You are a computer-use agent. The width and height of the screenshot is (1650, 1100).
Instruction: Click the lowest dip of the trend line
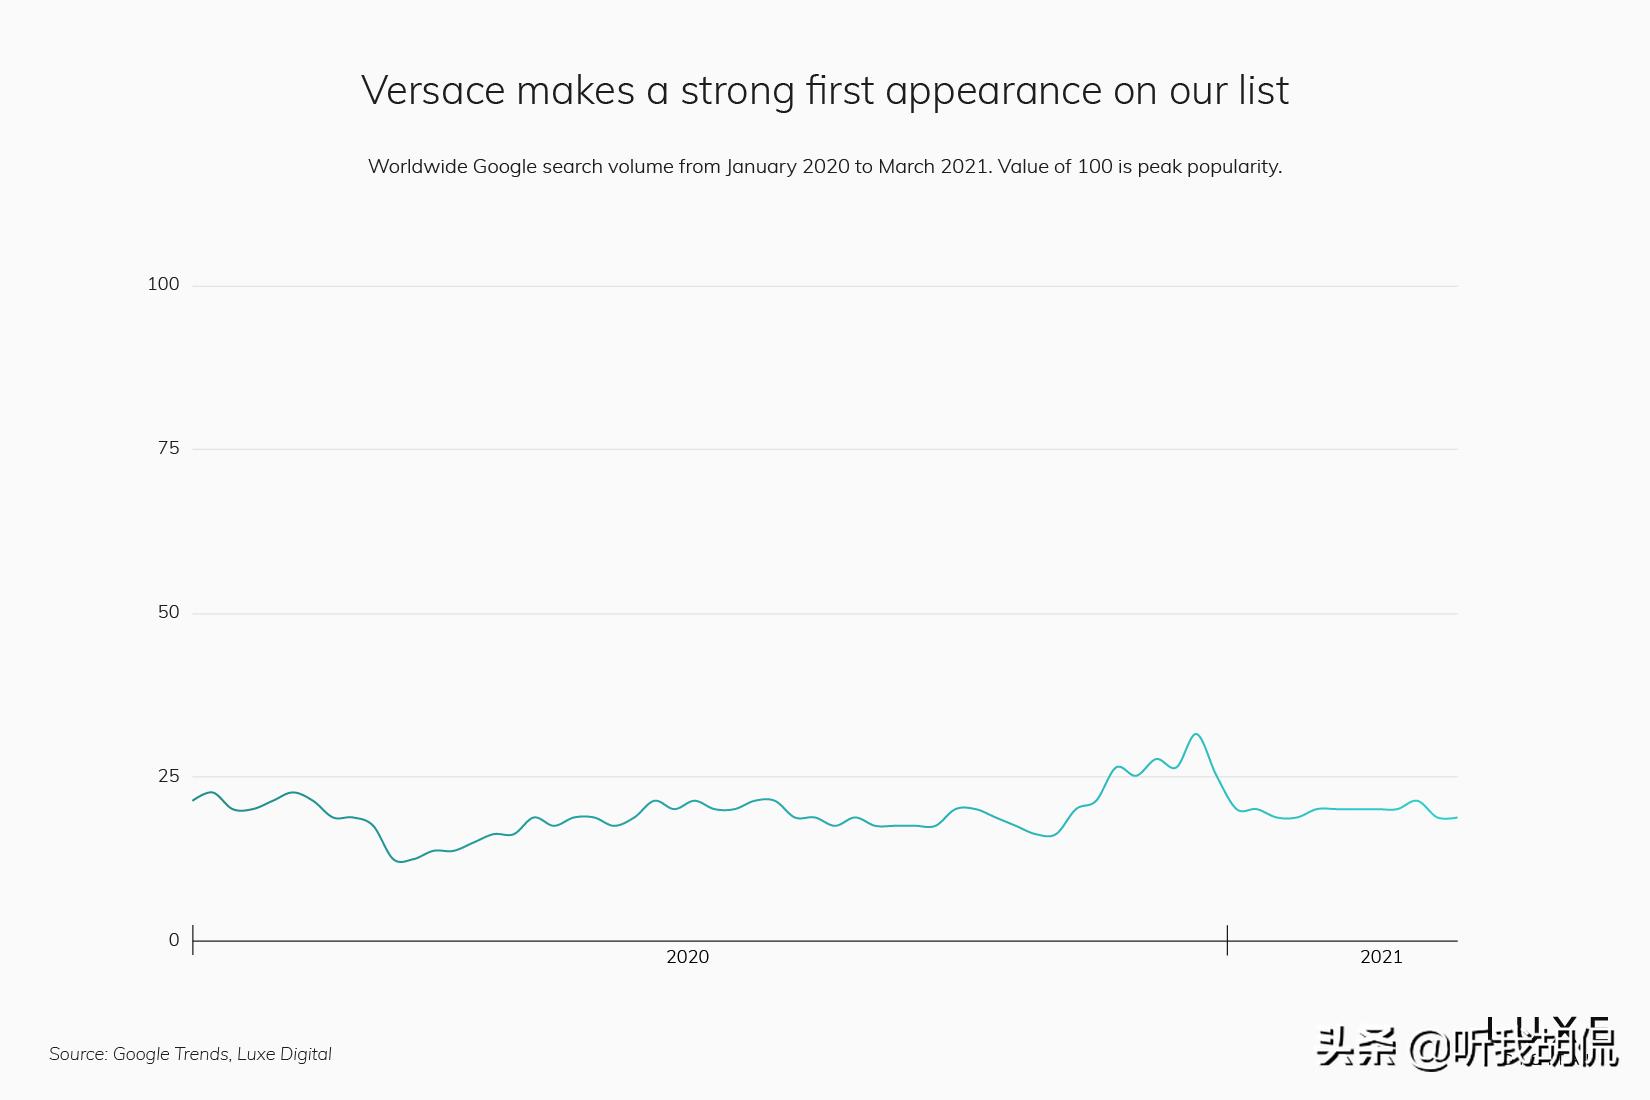point(401,861)
